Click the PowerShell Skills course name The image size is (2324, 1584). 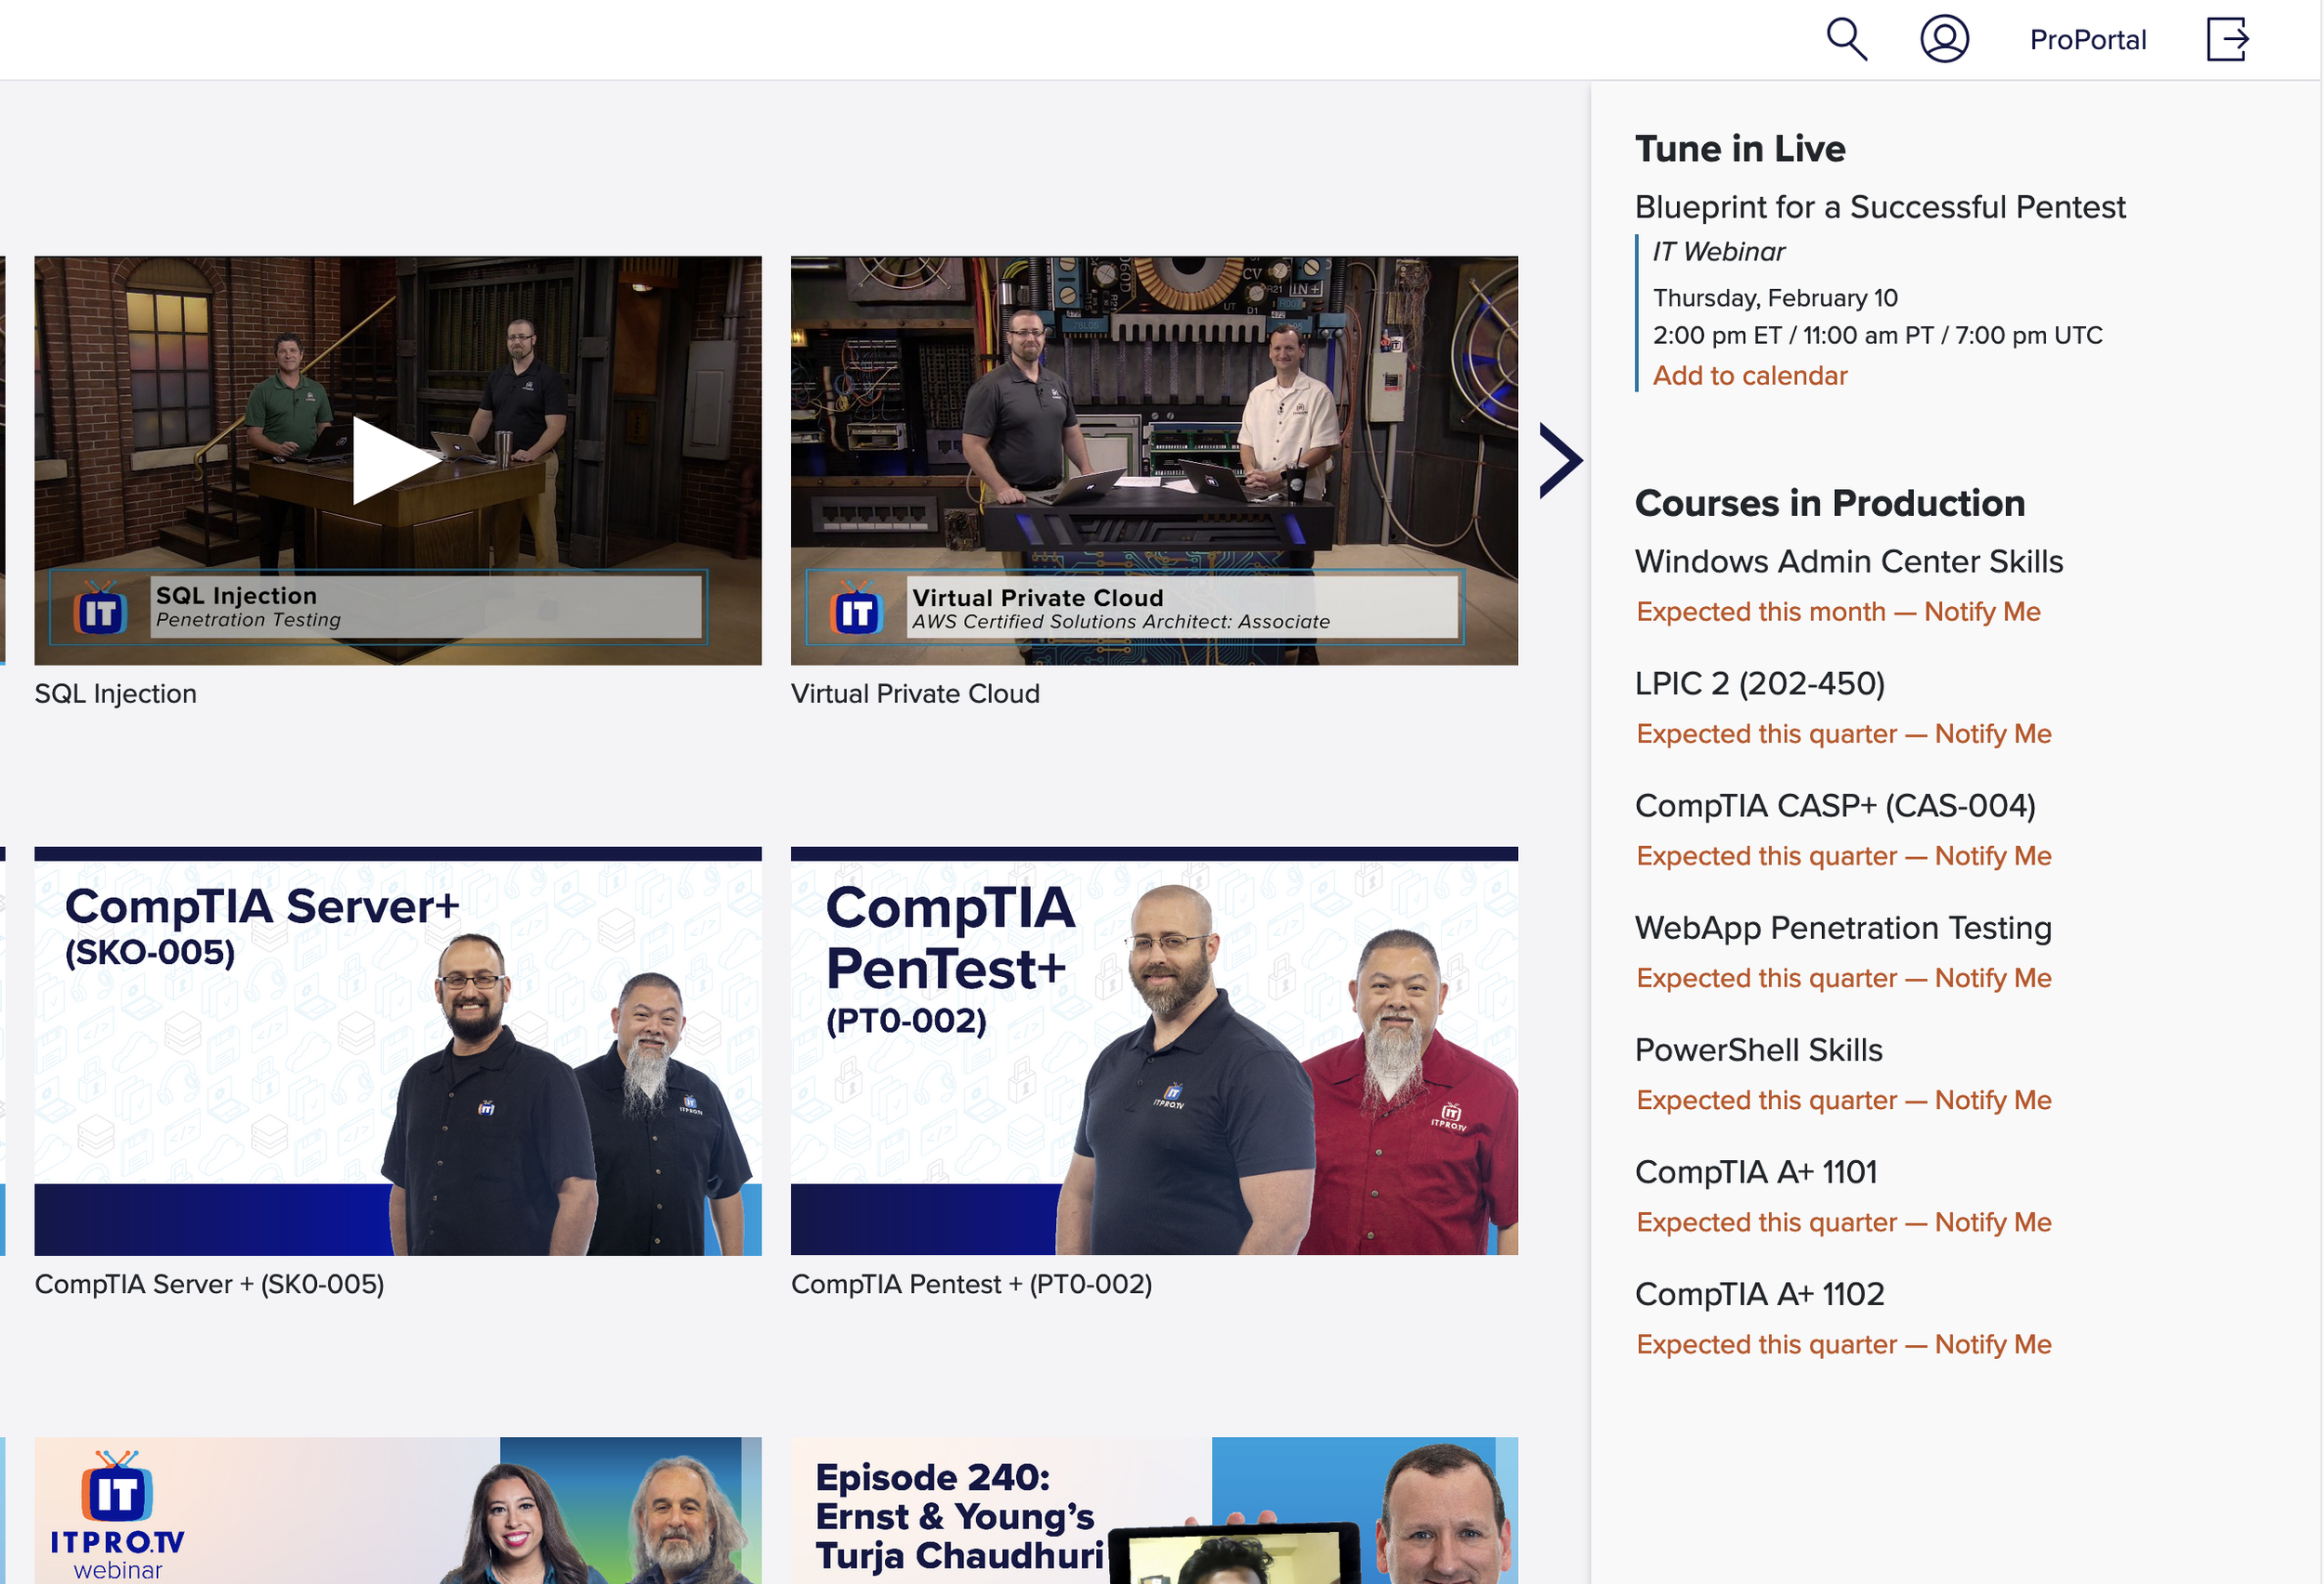[1759, 1050]
